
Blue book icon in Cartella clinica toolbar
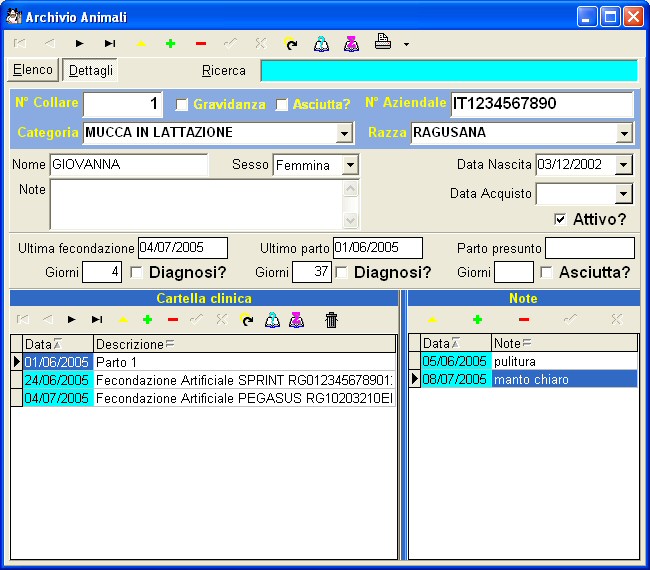pyautogui.click(x=272, y=320)
